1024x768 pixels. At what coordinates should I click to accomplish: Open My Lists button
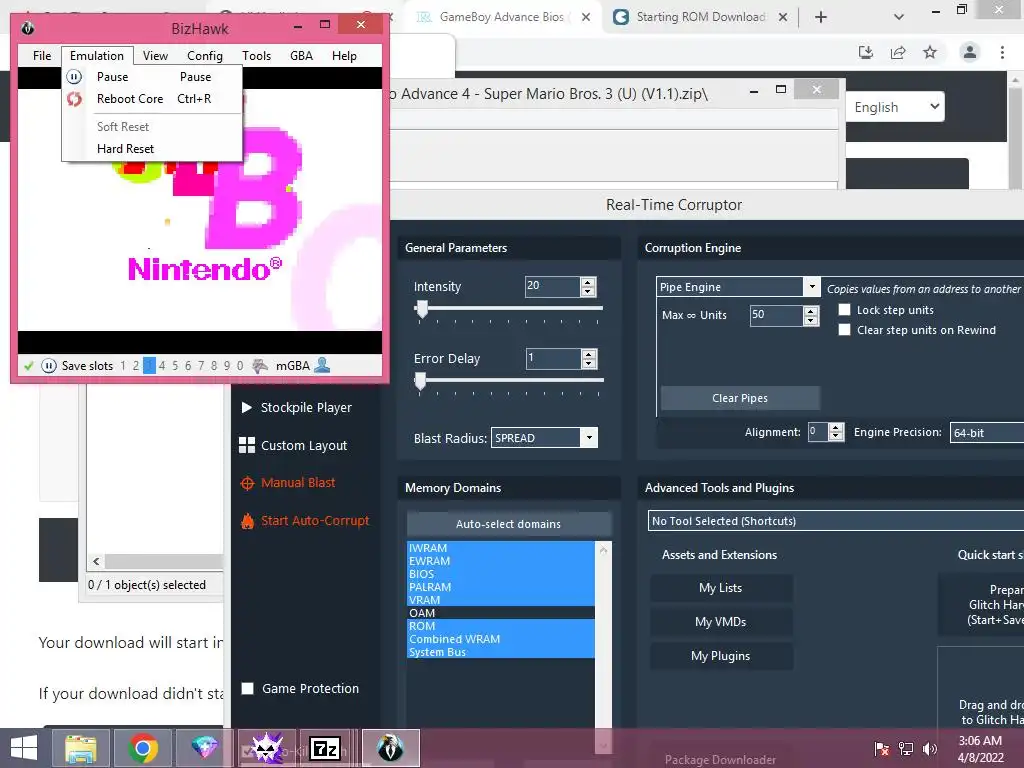(721, 588)
